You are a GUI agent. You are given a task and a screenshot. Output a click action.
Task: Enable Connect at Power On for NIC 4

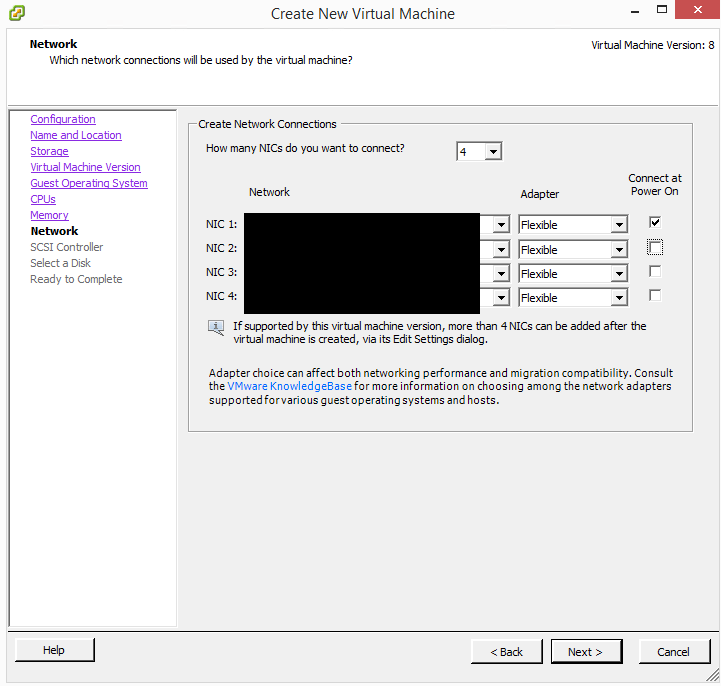pyautogui.click(x=655, y=295)
